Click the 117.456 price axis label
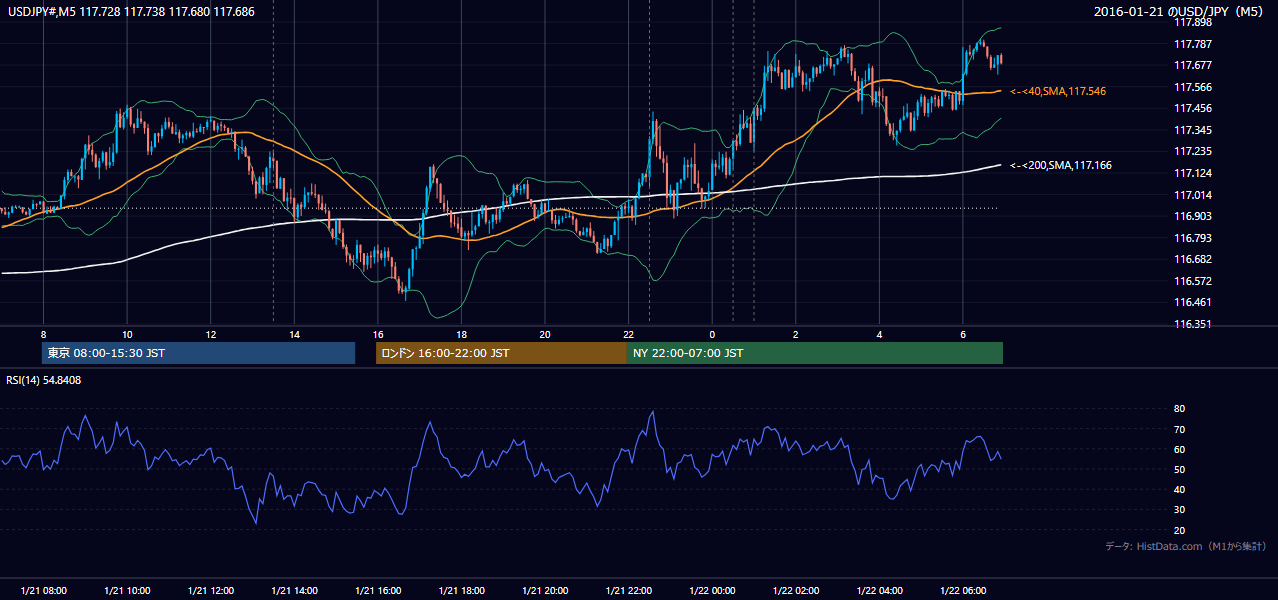This screenshot has width=1278, height=600. (x=1192, y=108)
